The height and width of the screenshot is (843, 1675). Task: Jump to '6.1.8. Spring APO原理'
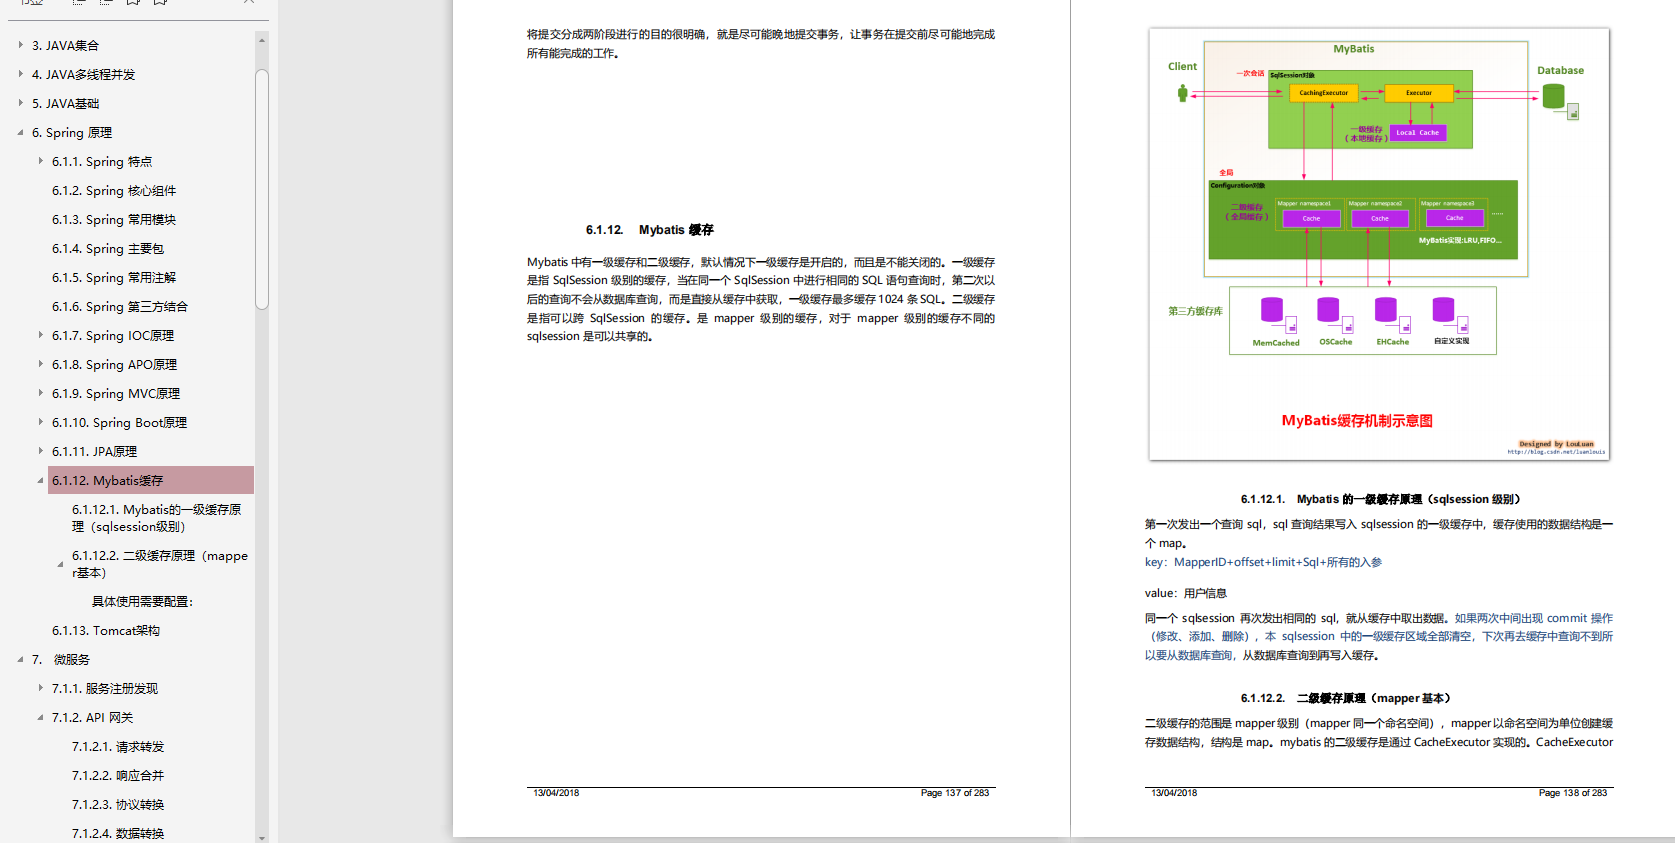pyautogui.click(x=114, y=364)
